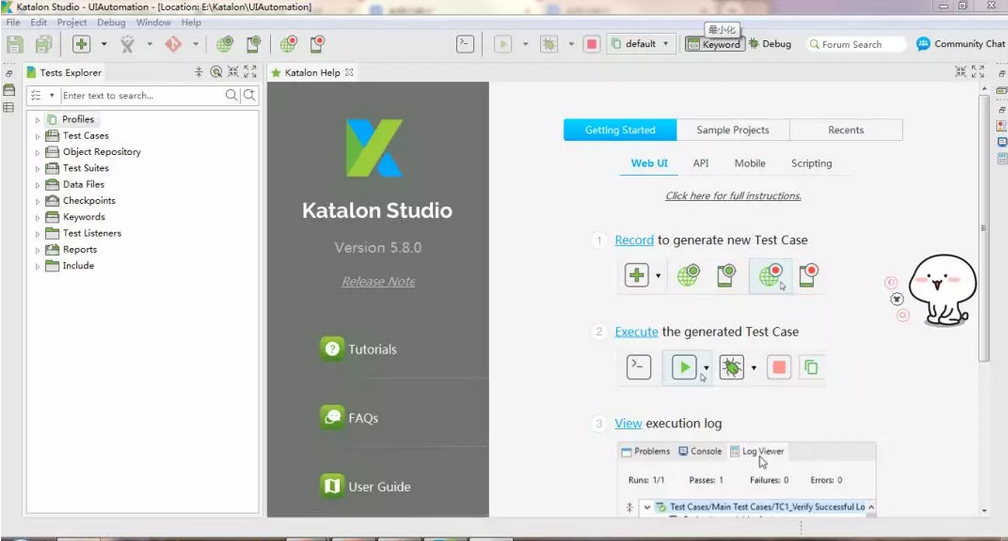Switch to the Debug perspective button
1008x541 pixels.
770,44
